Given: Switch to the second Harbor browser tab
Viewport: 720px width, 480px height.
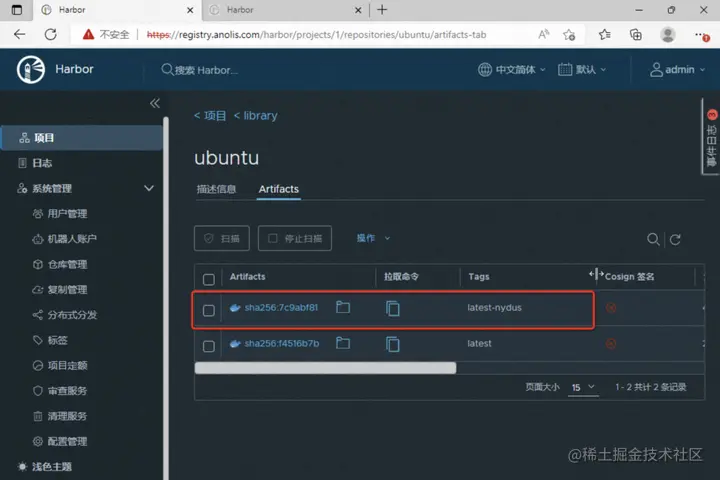Looking at the screenshot, I should pos(285,10).
